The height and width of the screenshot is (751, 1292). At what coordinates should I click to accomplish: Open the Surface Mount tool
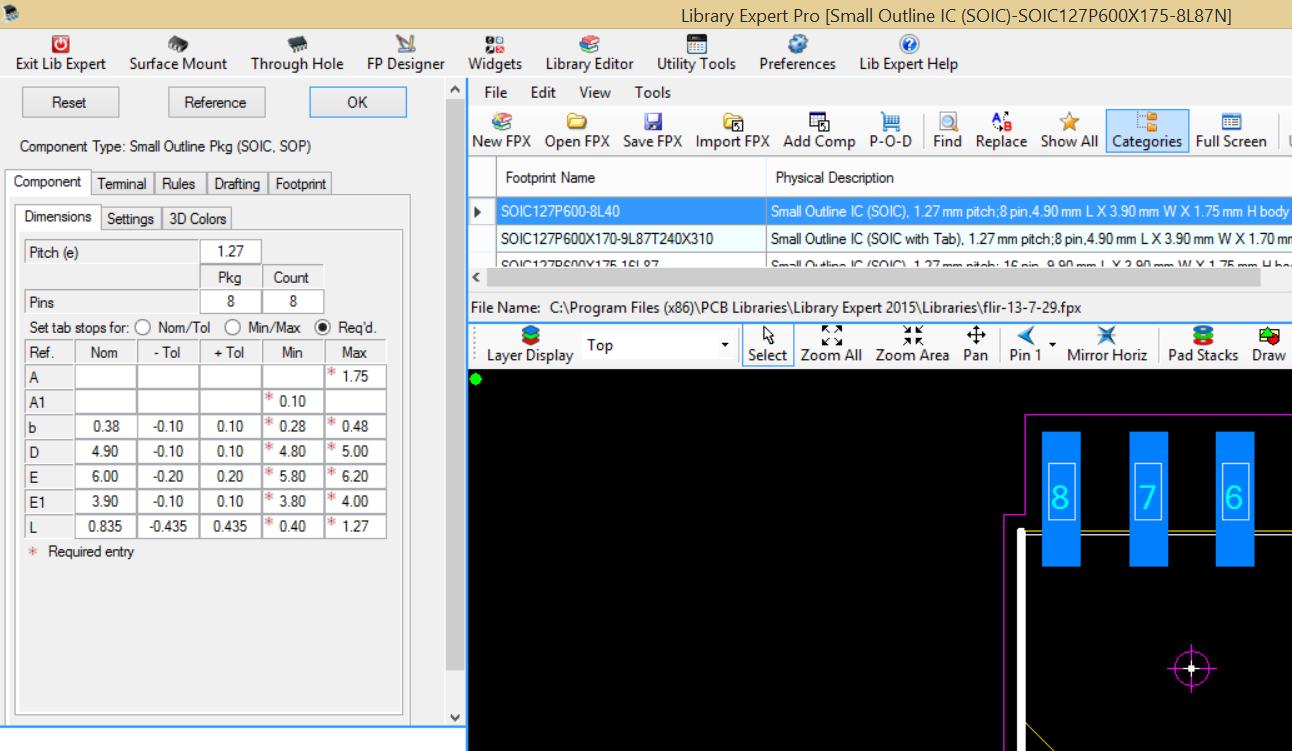[178, 45]
